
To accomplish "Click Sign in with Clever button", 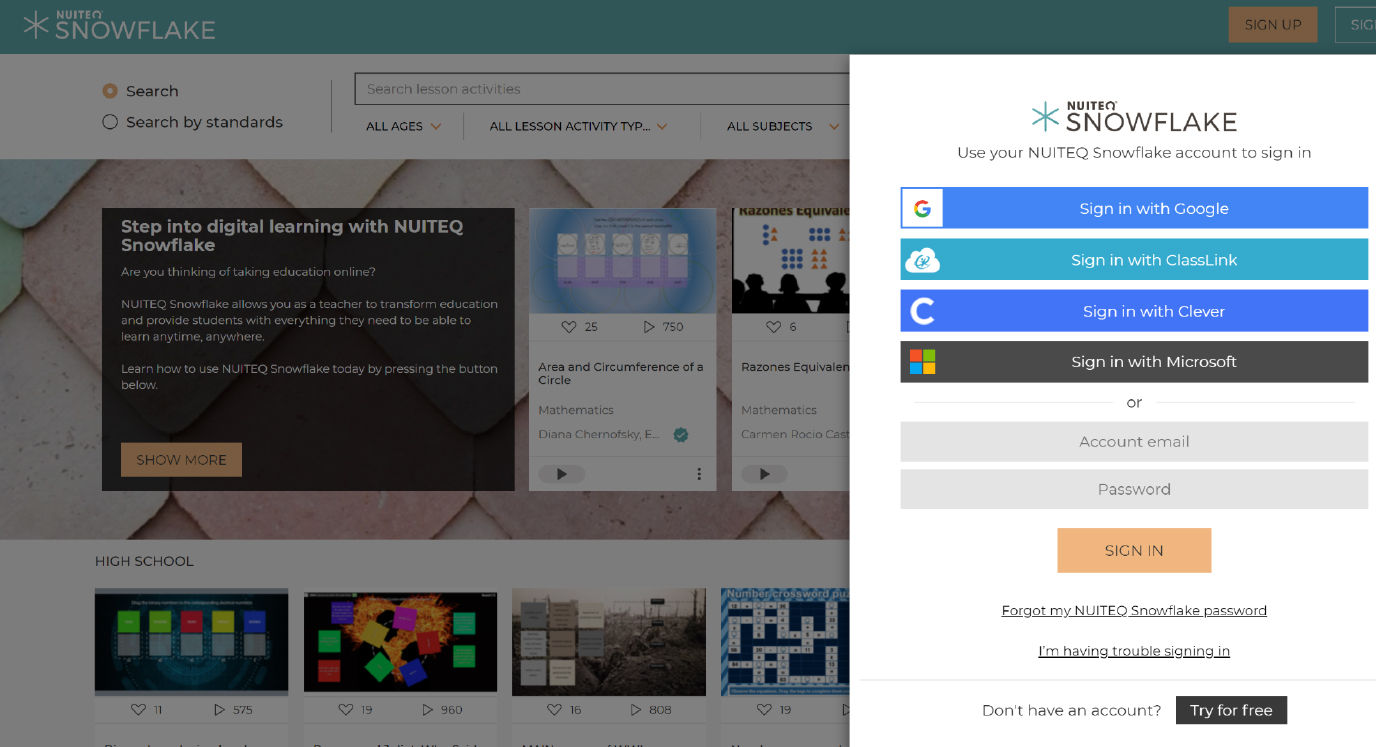I will (x=1134, y=311).
